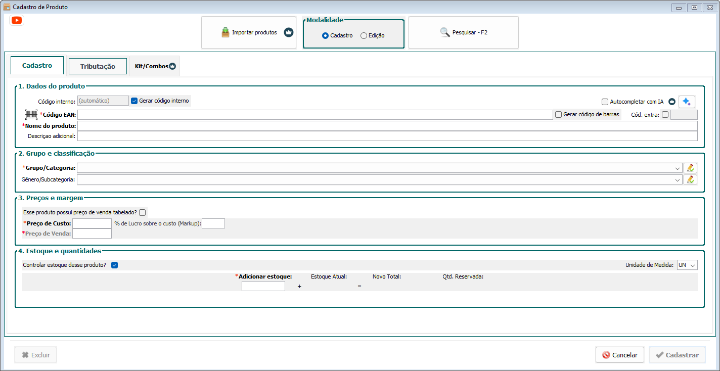This screenshot has width=720, height=371.
Task: Open the YouTube tutorial icon
Action: point(17,20)
